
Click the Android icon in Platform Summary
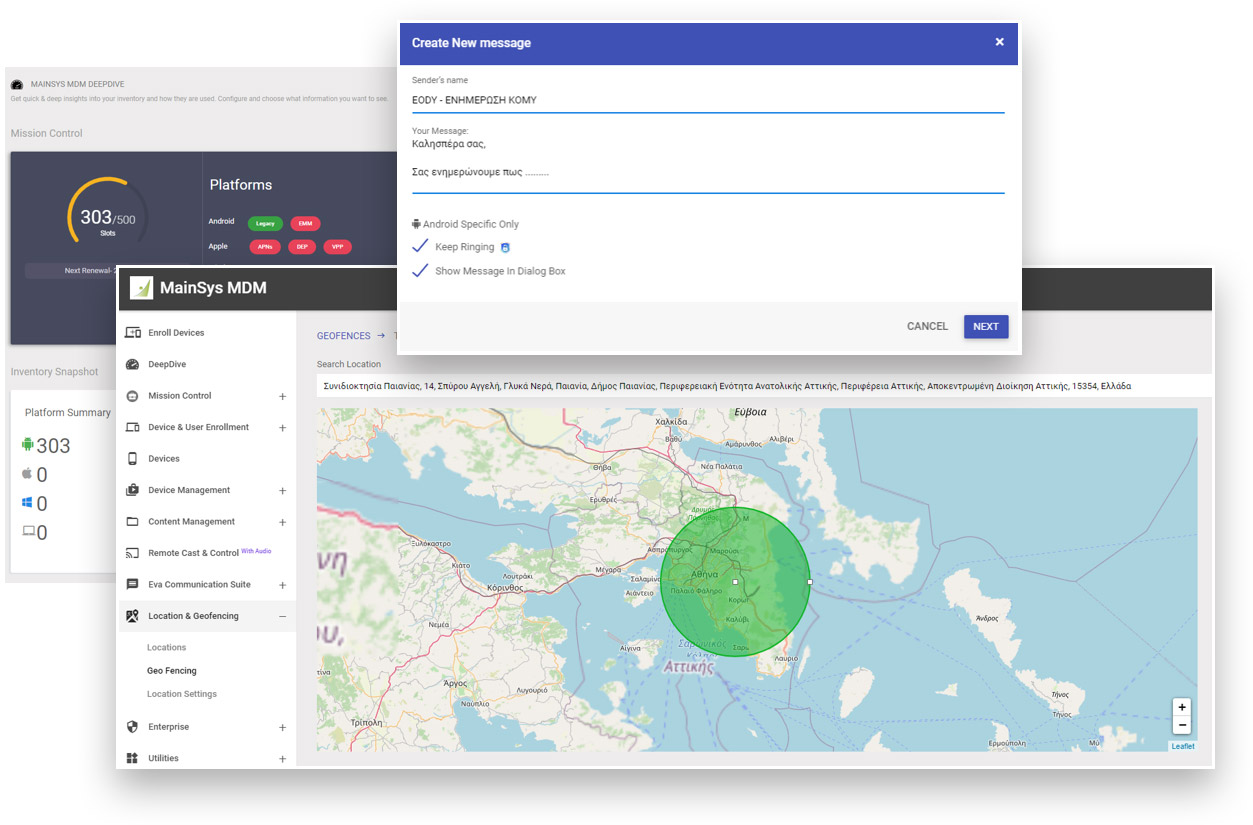coord(28,445)
